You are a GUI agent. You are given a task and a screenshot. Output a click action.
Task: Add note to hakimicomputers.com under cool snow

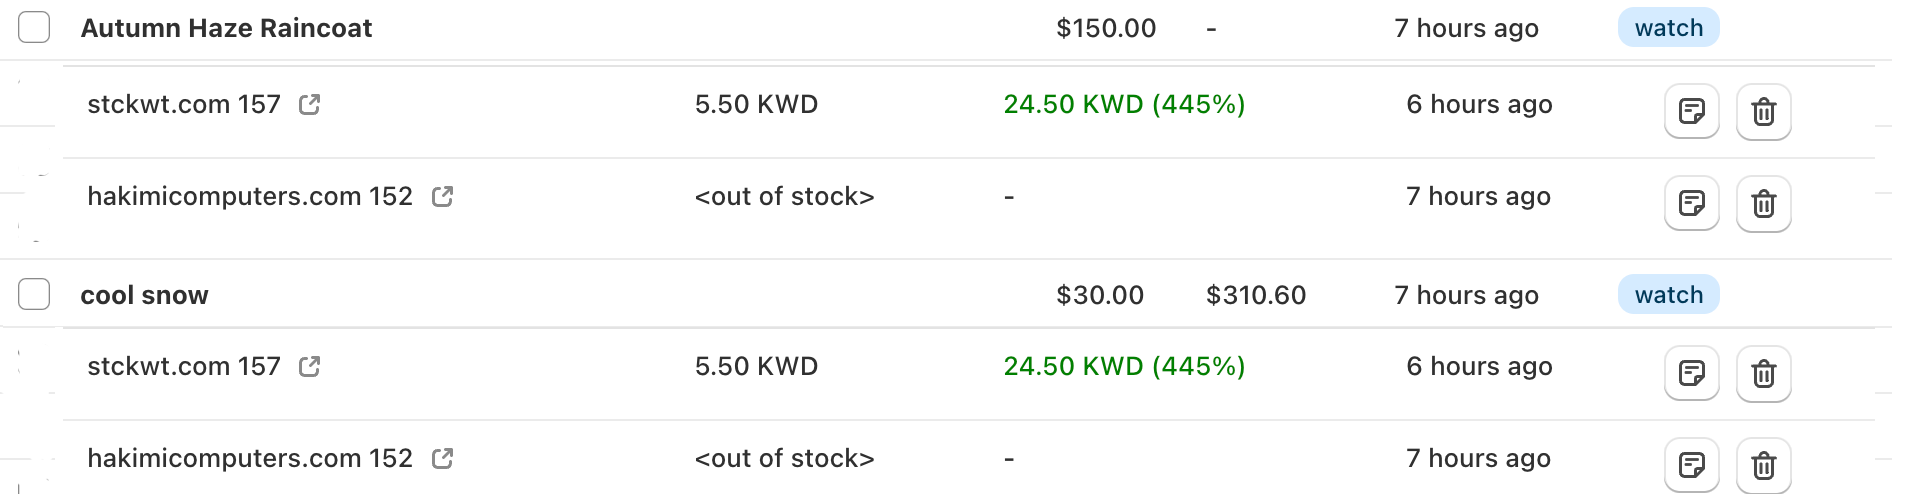tap(1691, 465)
